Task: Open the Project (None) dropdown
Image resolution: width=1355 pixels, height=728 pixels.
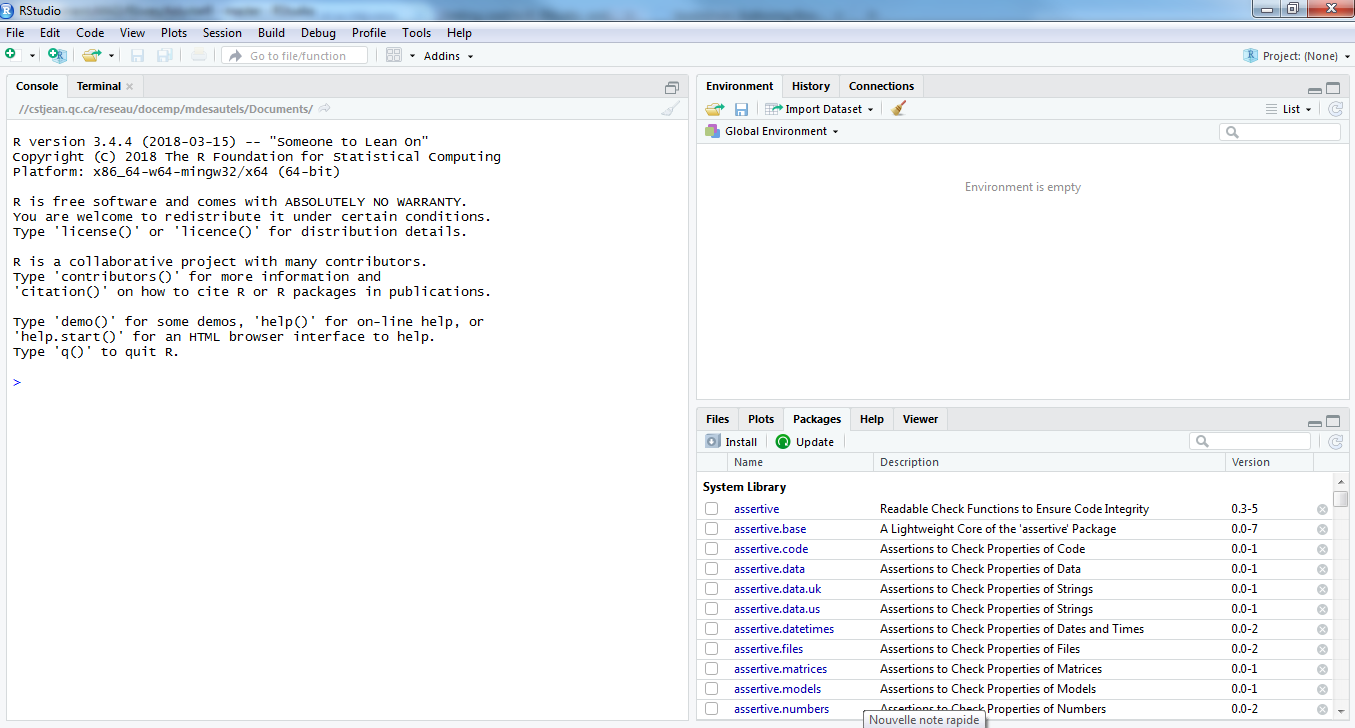Action: point(1295,56)
